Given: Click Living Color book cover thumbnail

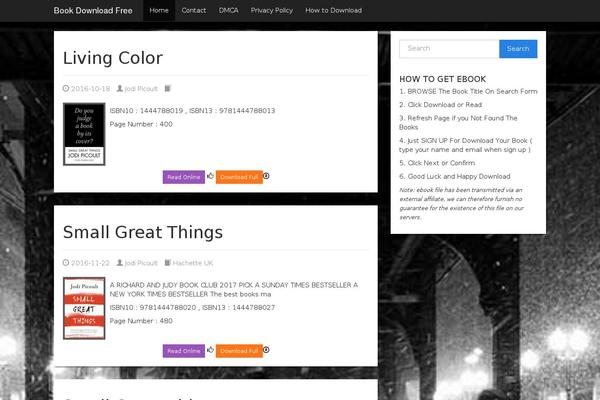Looking at the screenshot, I should pos(84,134).
